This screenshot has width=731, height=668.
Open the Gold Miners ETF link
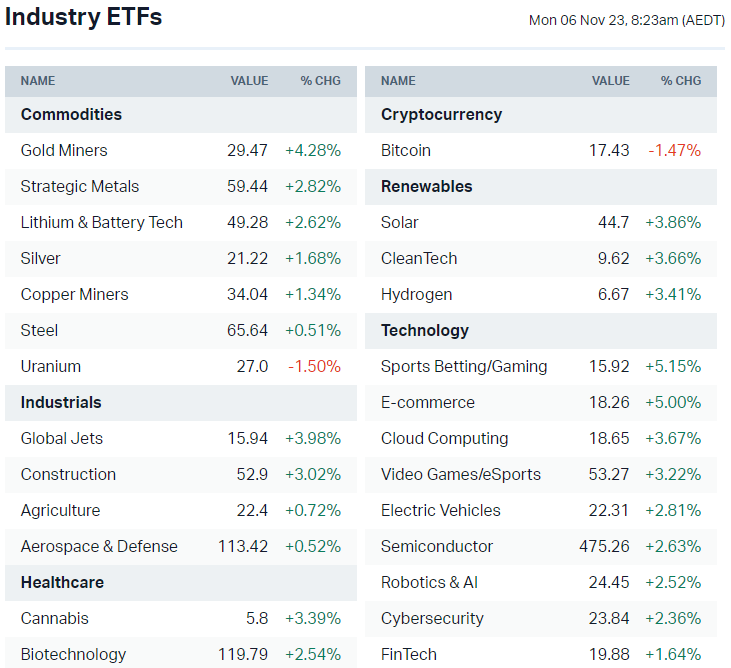tap(64, 150)
